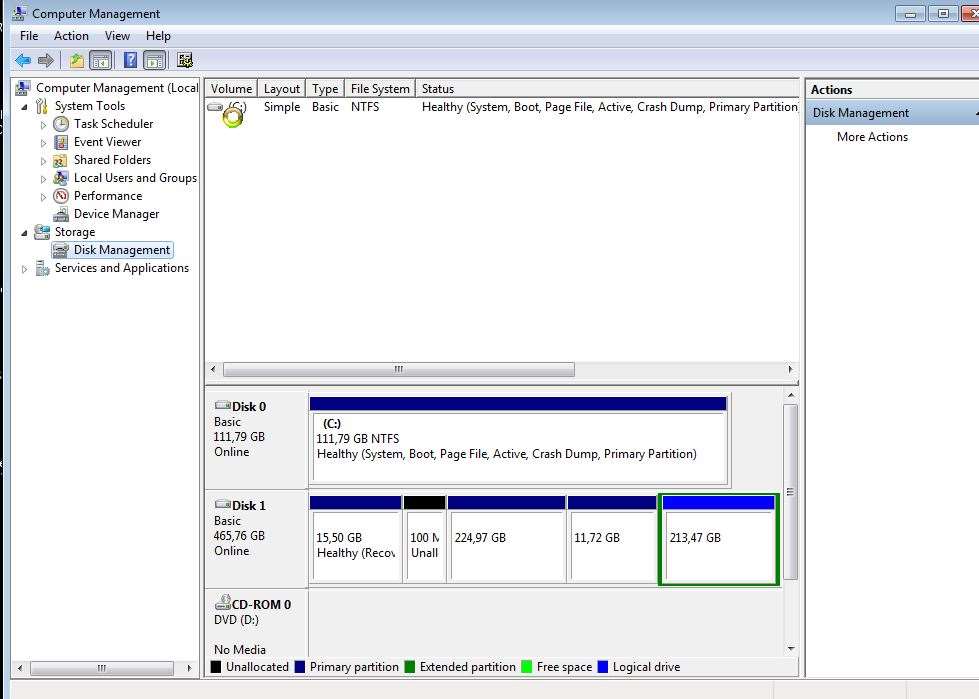Select the 213,47 GB logical drive
Screen dimensions: 979x699
(x=719, y=540)
